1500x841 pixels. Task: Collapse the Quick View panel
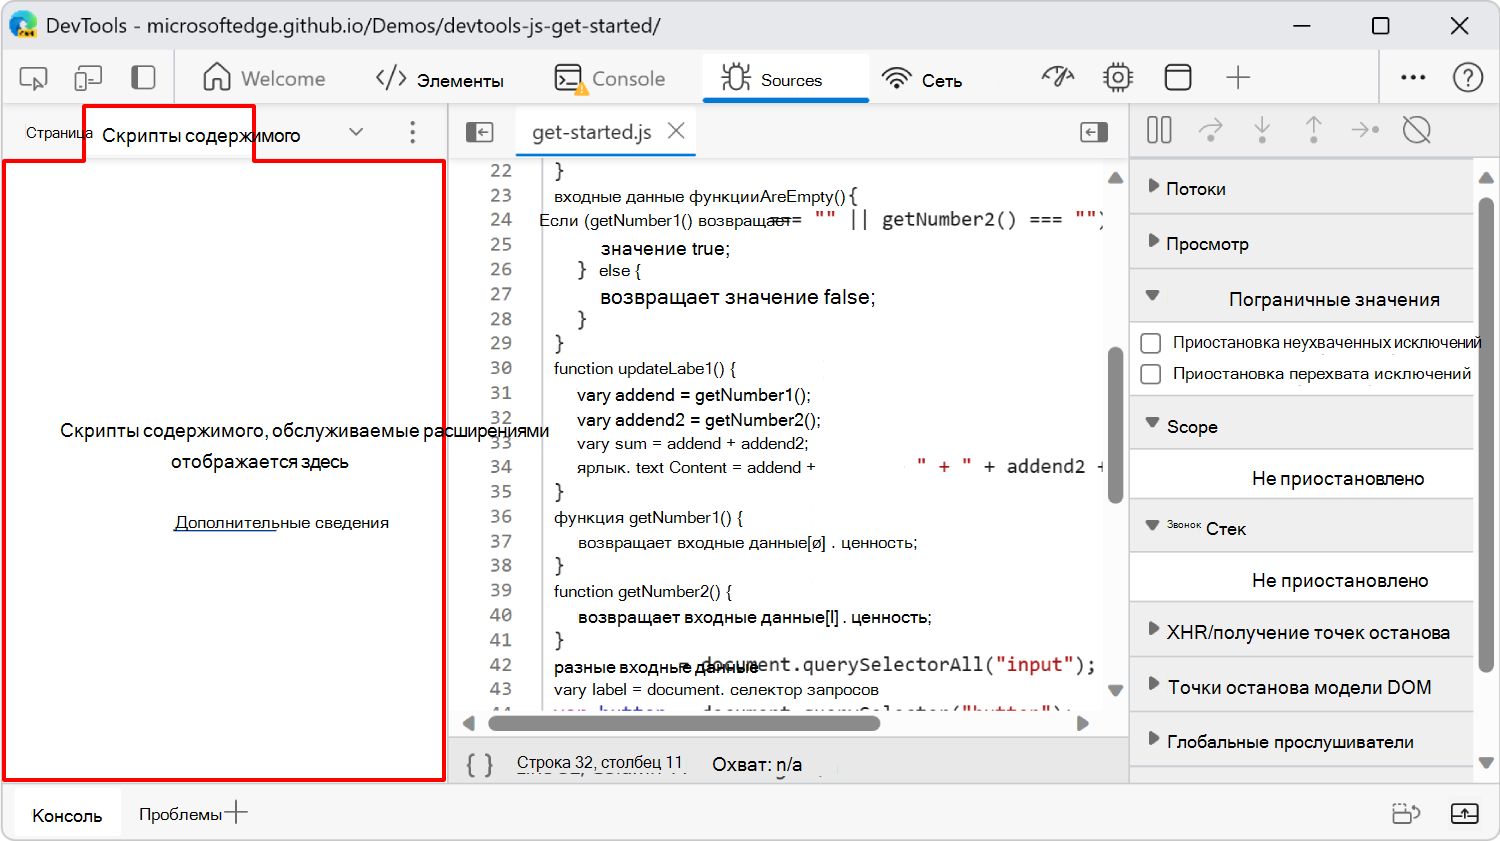[1465, 813]
